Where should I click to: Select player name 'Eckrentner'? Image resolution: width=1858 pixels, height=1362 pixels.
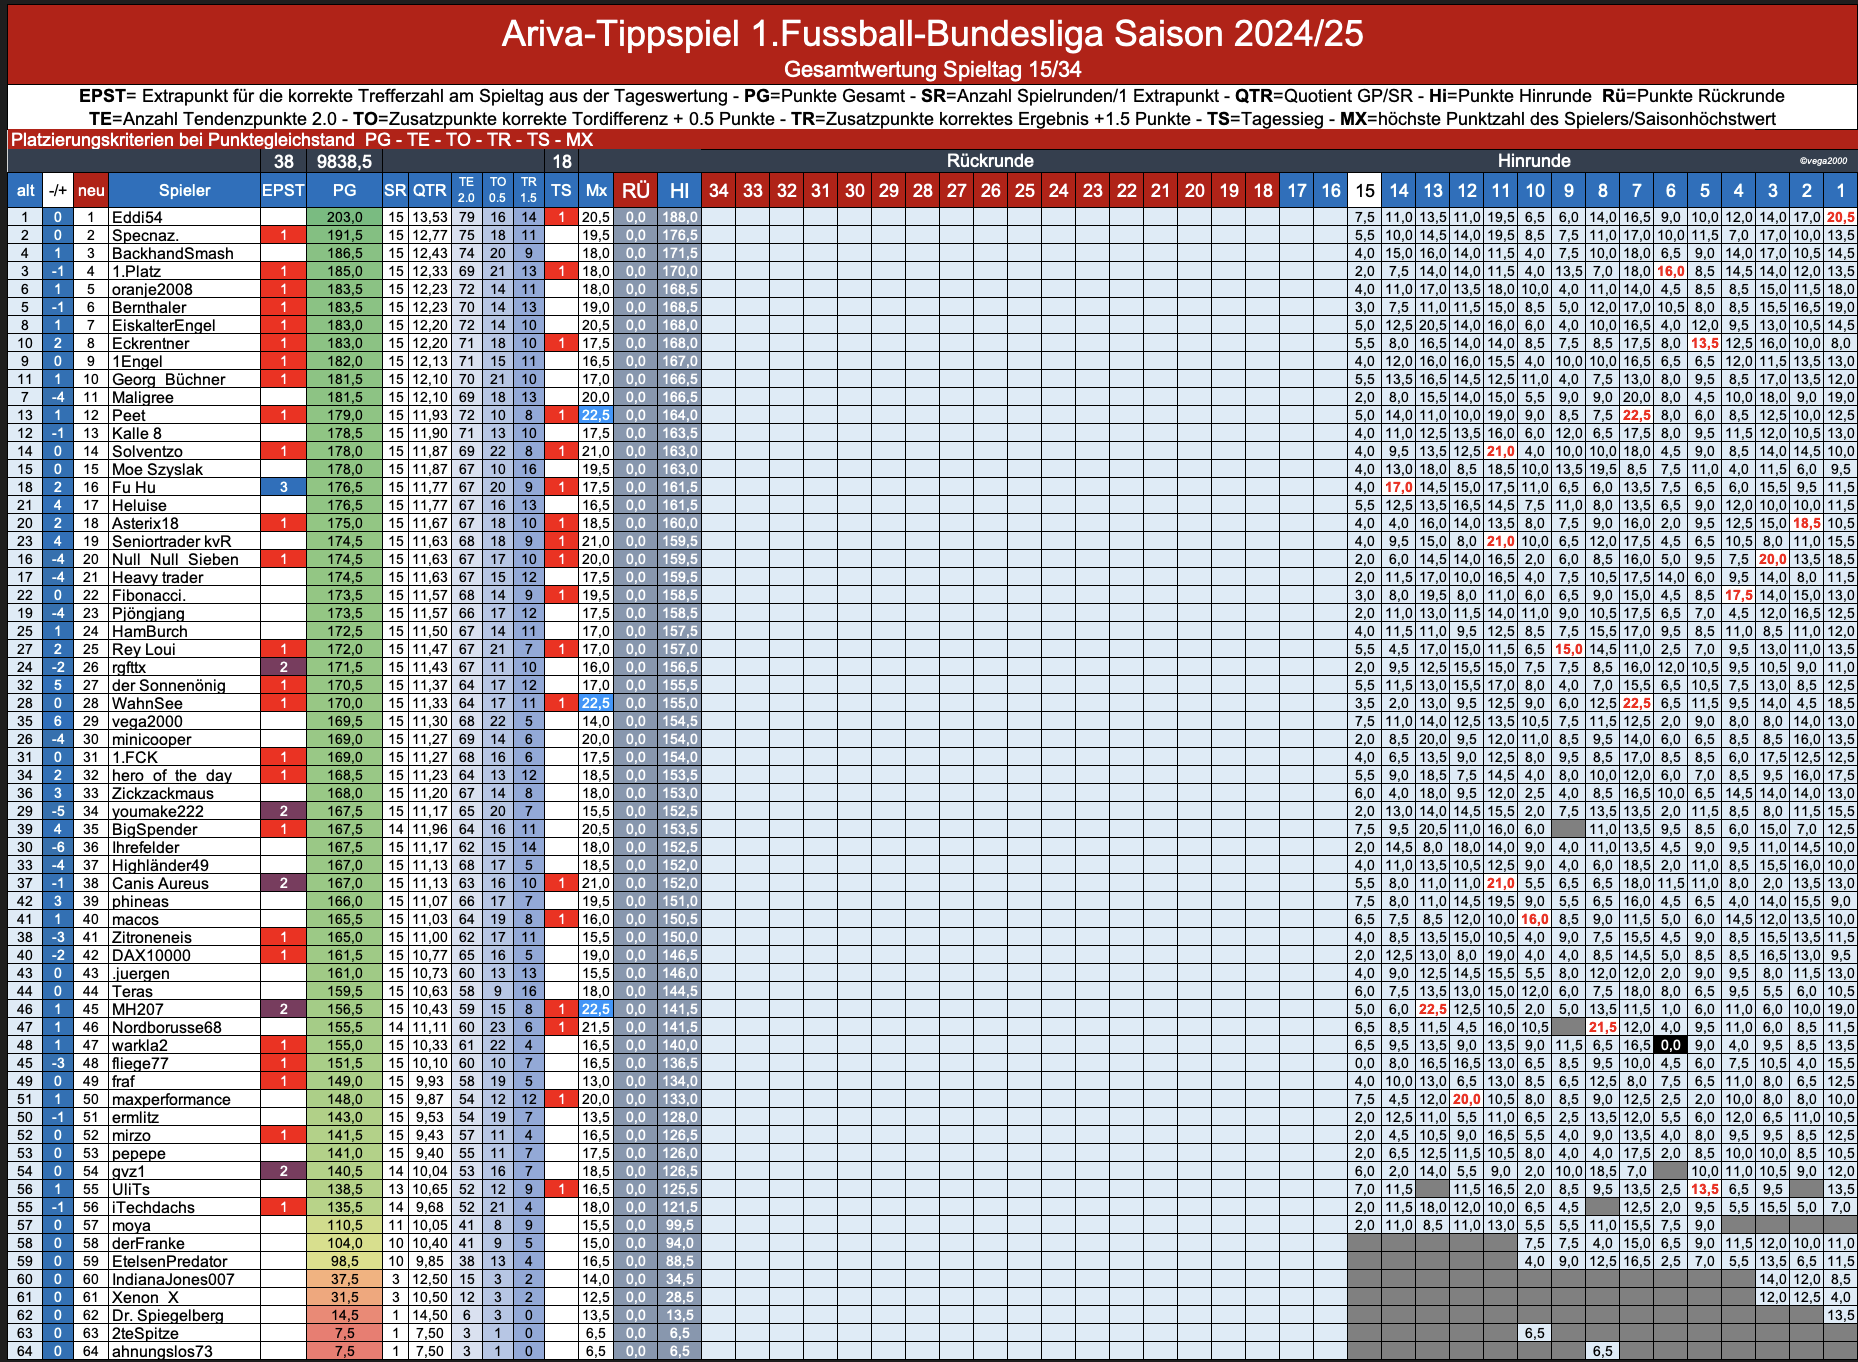(x=150, y=343)
